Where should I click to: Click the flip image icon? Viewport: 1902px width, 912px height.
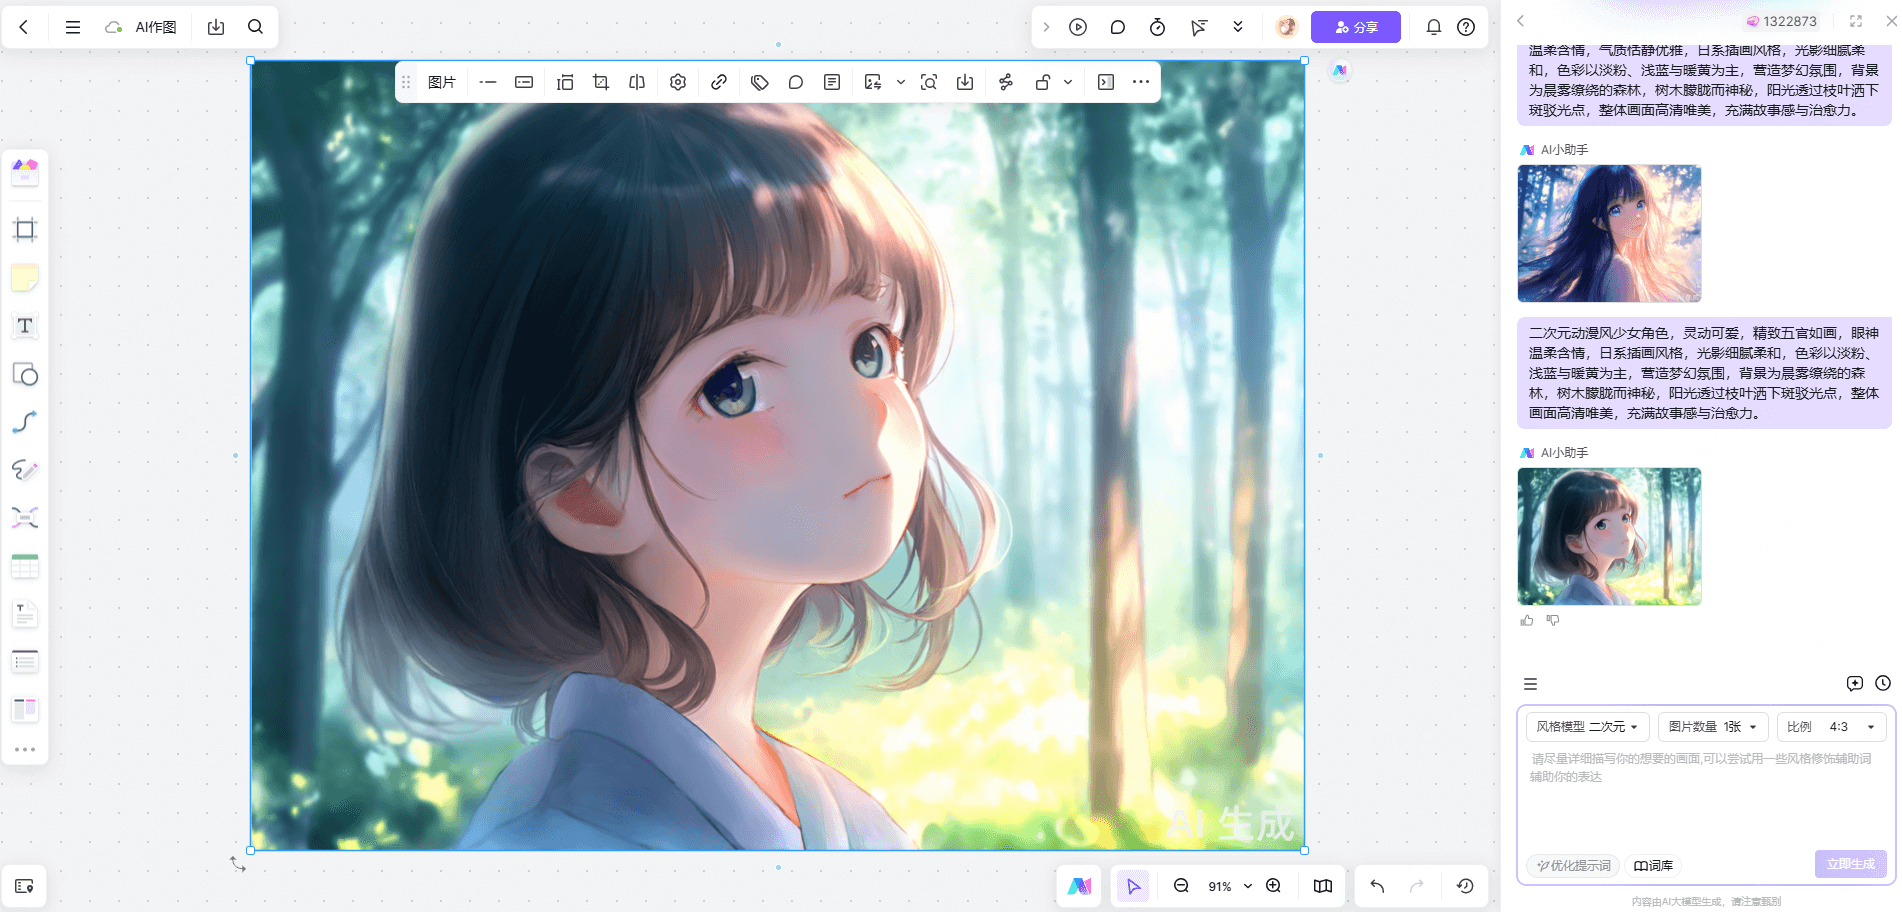click(637, 82)
